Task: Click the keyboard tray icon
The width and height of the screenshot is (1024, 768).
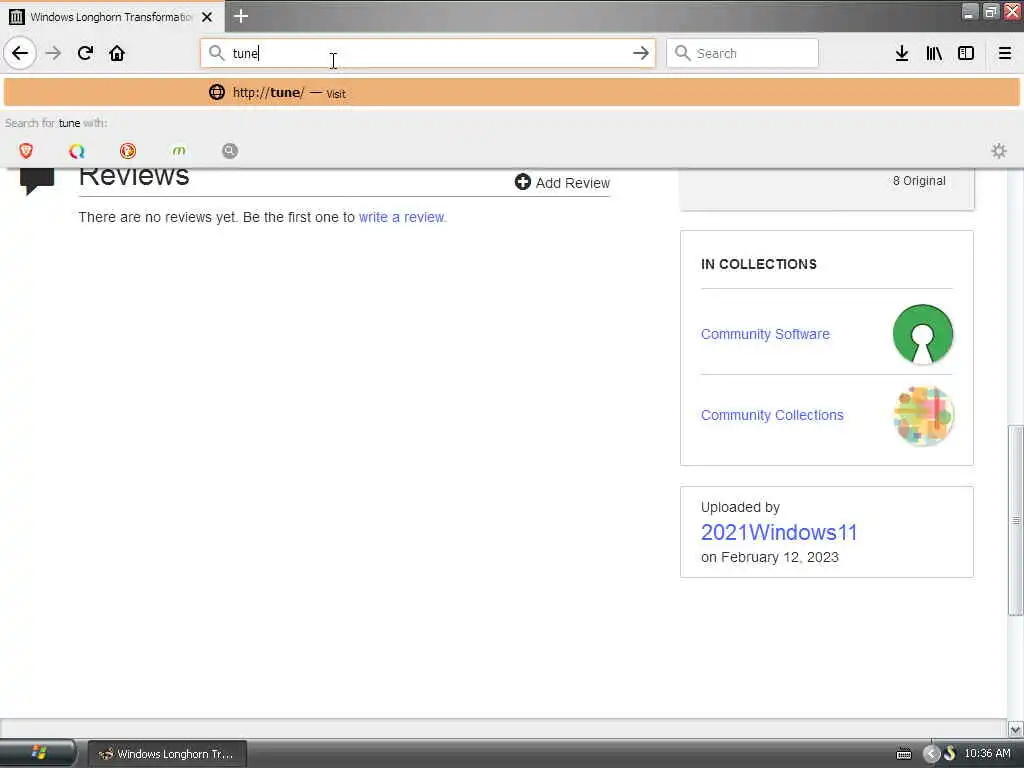Action: pyautogui.click(x=904, y=754)
